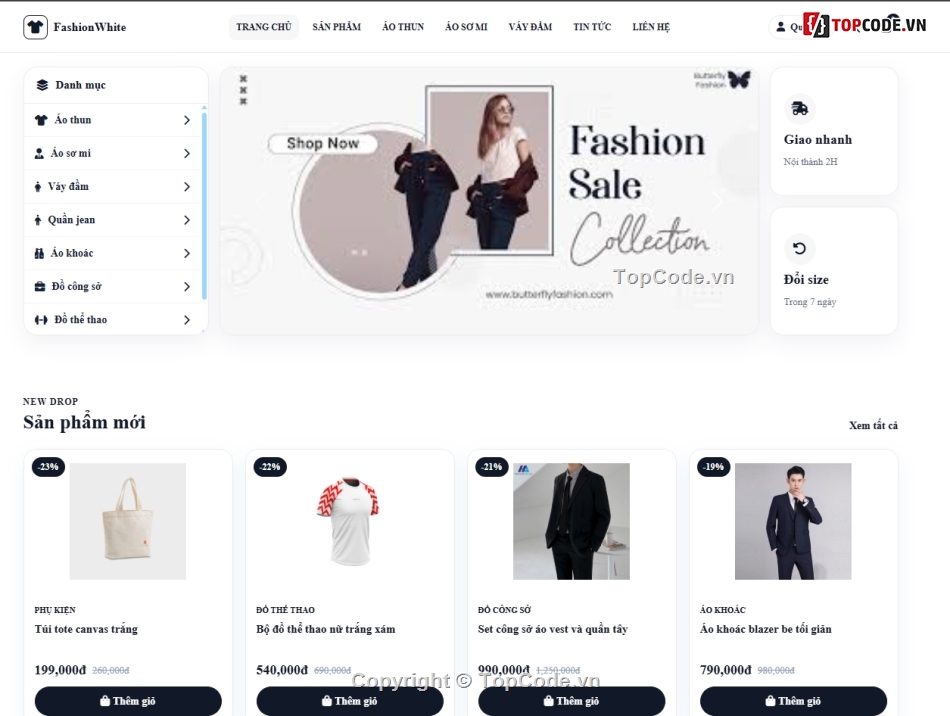The height and width of the screenshot is (716, 950).
Task: Open Set công sở áo vest và quần tây title
Action: pyautogui.click(x=553, y=629)
